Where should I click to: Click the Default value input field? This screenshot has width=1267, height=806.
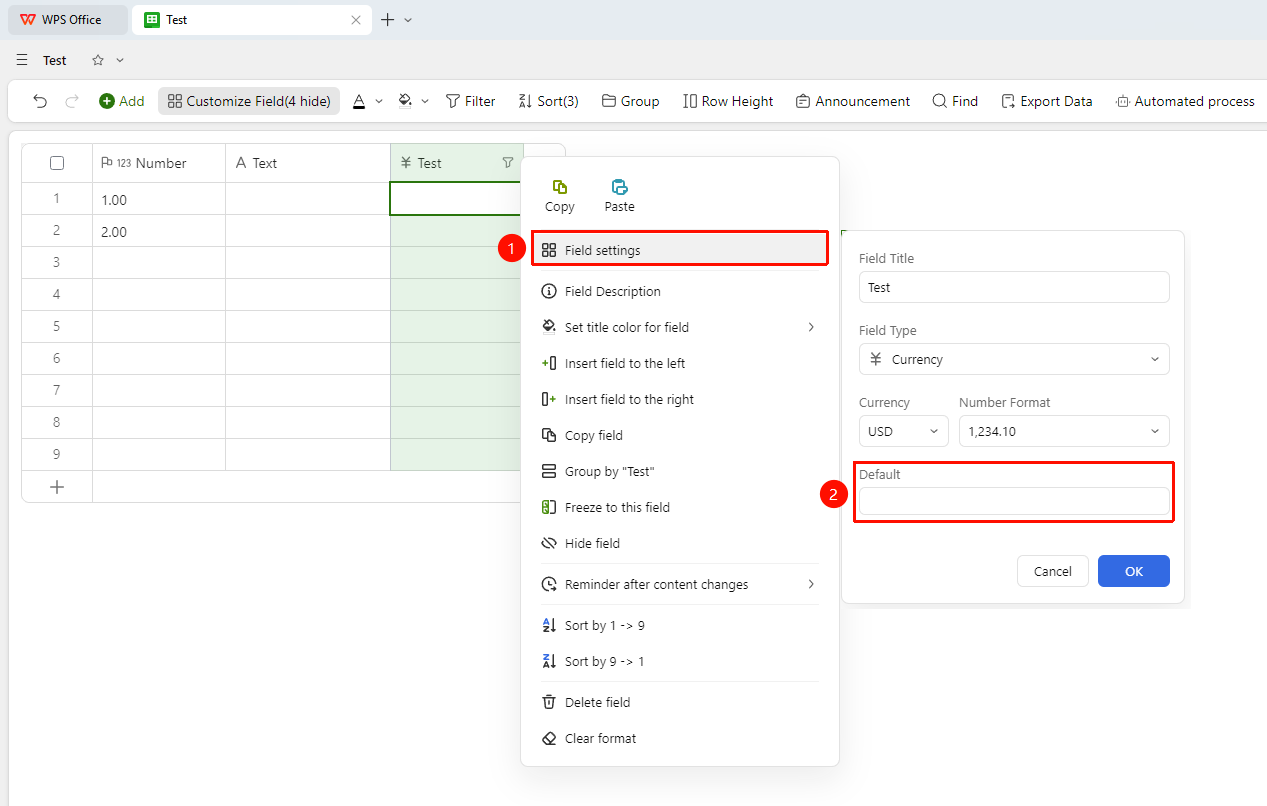(1014, 501)
